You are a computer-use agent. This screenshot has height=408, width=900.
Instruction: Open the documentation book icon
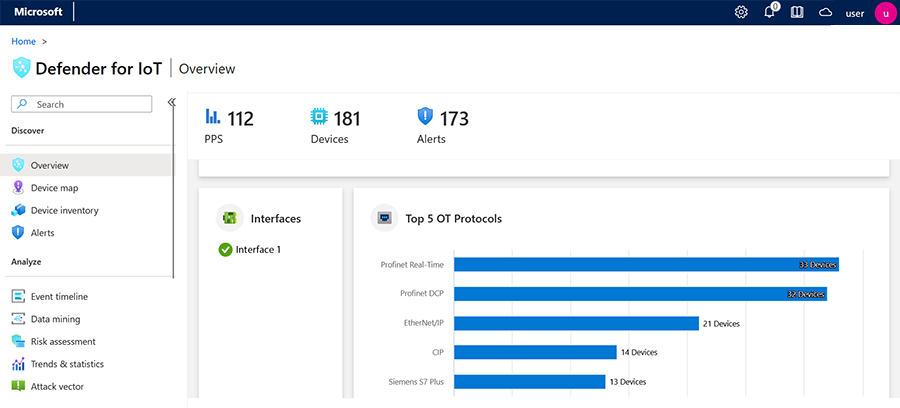797,13
